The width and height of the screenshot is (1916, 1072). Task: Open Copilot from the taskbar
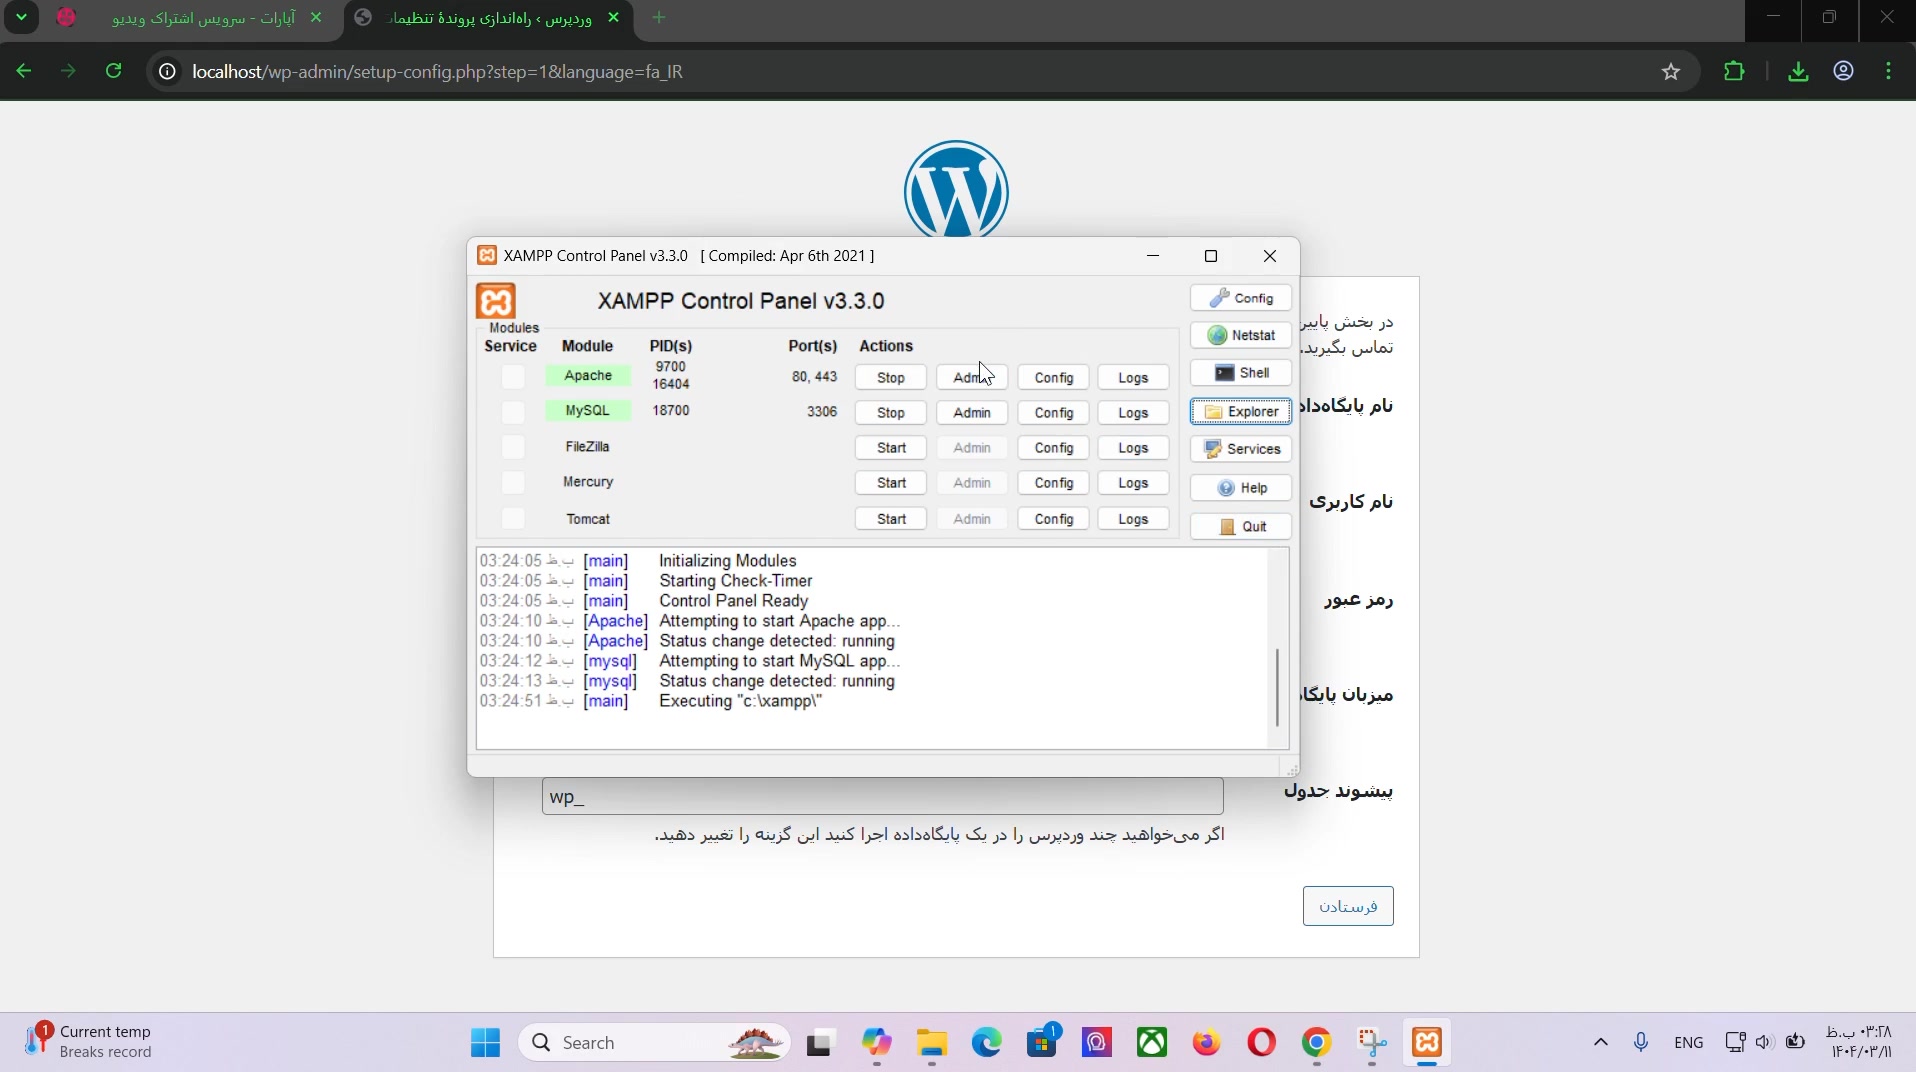[x=877, y=1043]
